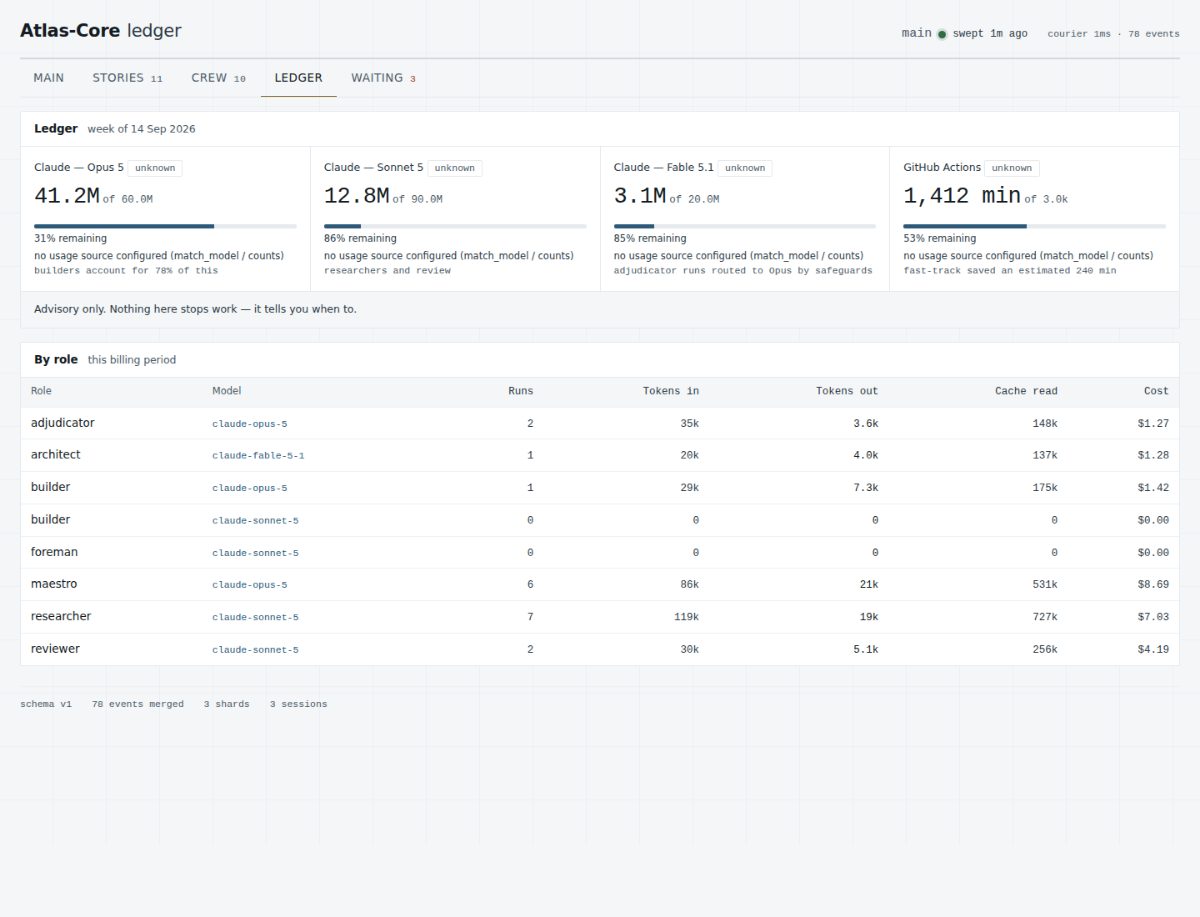Viewport: 1200px width, 917px height.
Task: Click the GitHub Actions minutes progress bar
Action: pos(1034,226)
